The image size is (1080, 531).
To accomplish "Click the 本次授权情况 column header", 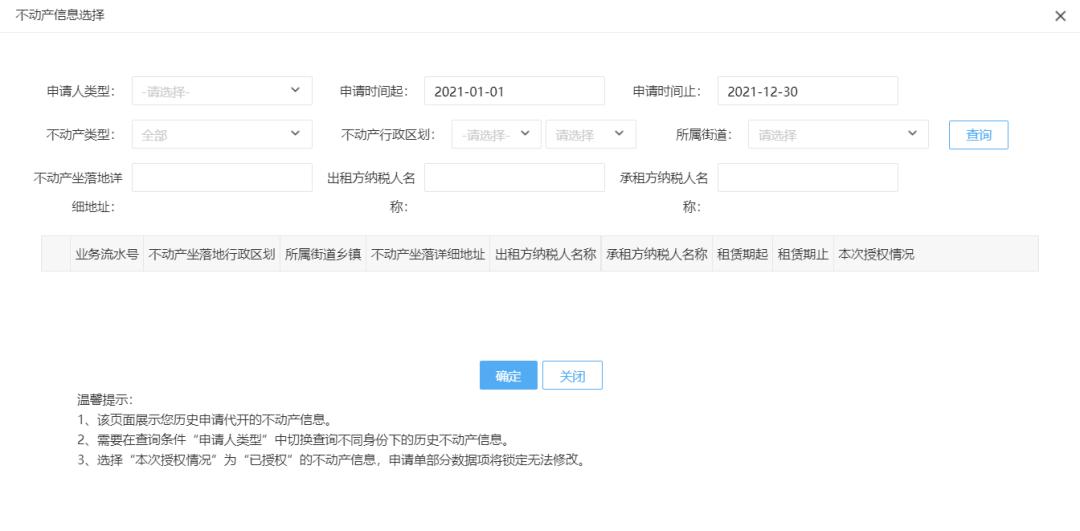I will [x=876, y=253].
